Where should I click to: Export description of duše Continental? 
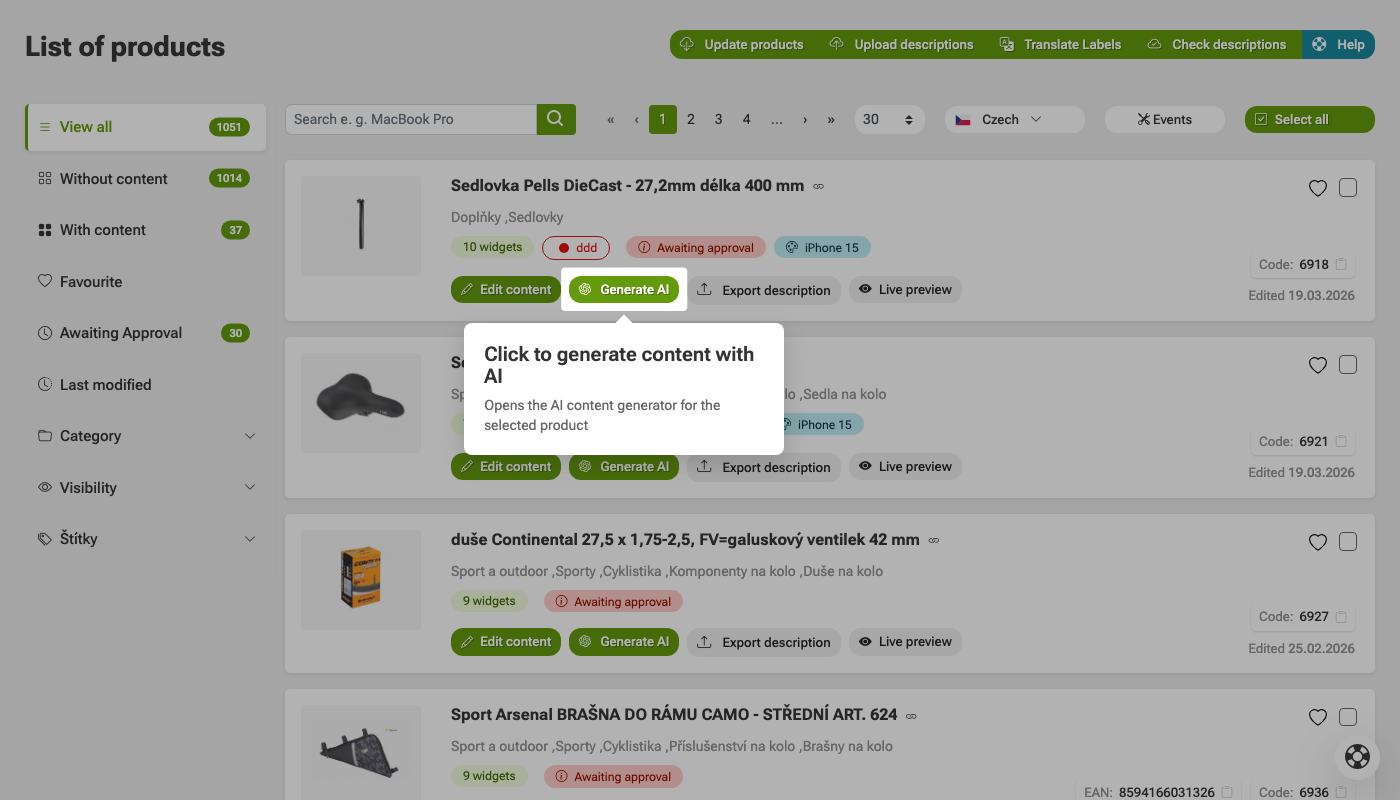point(764,642)
